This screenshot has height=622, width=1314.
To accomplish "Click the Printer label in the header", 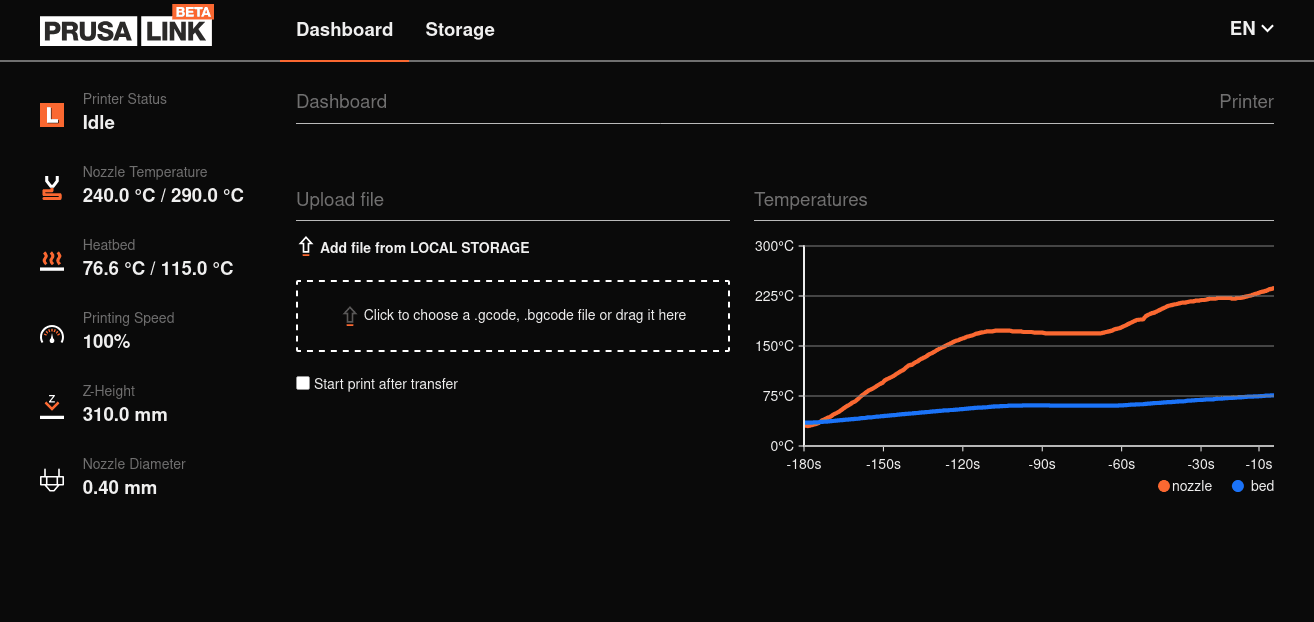I will (x=1246, y=101).
